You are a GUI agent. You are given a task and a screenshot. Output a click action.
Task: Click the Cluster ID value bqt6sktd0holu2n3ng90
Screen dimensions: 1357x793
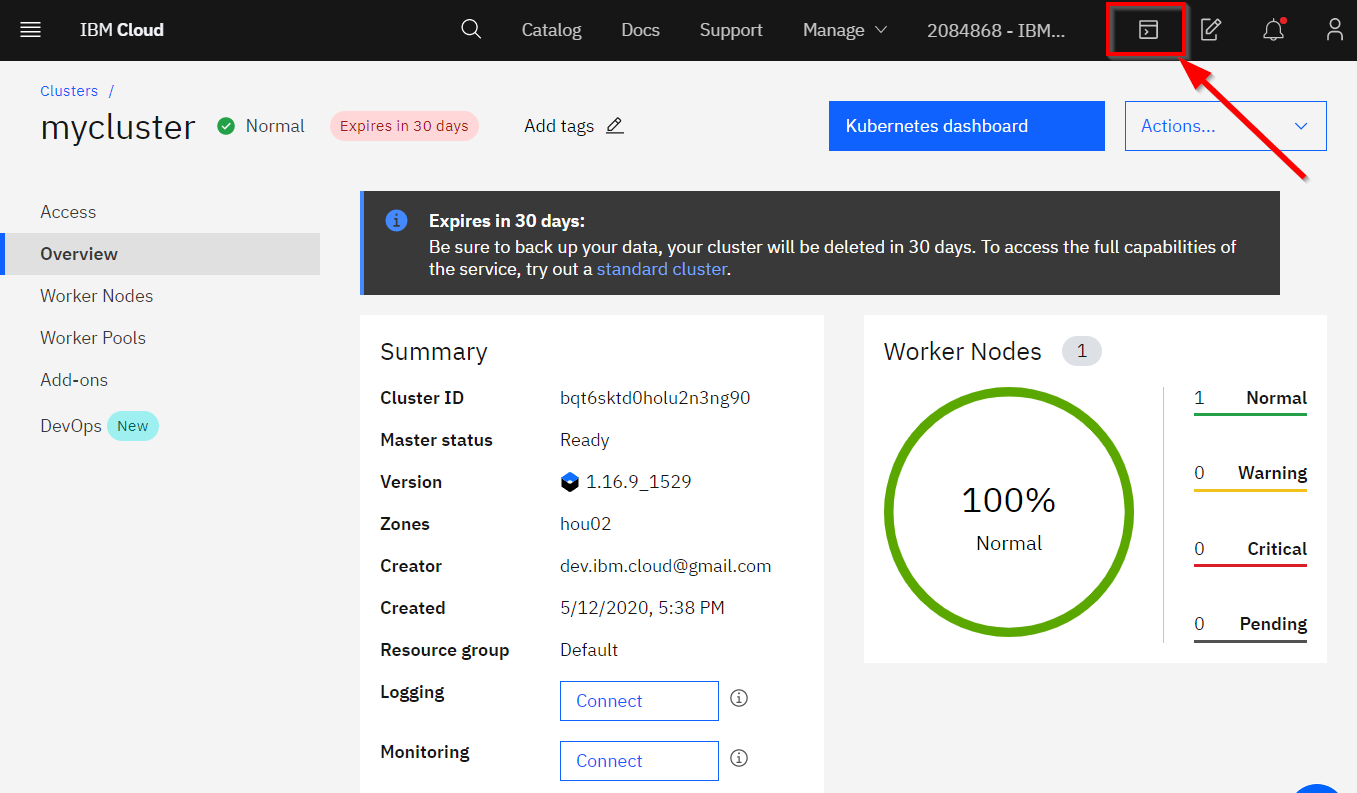coord(655,398)
